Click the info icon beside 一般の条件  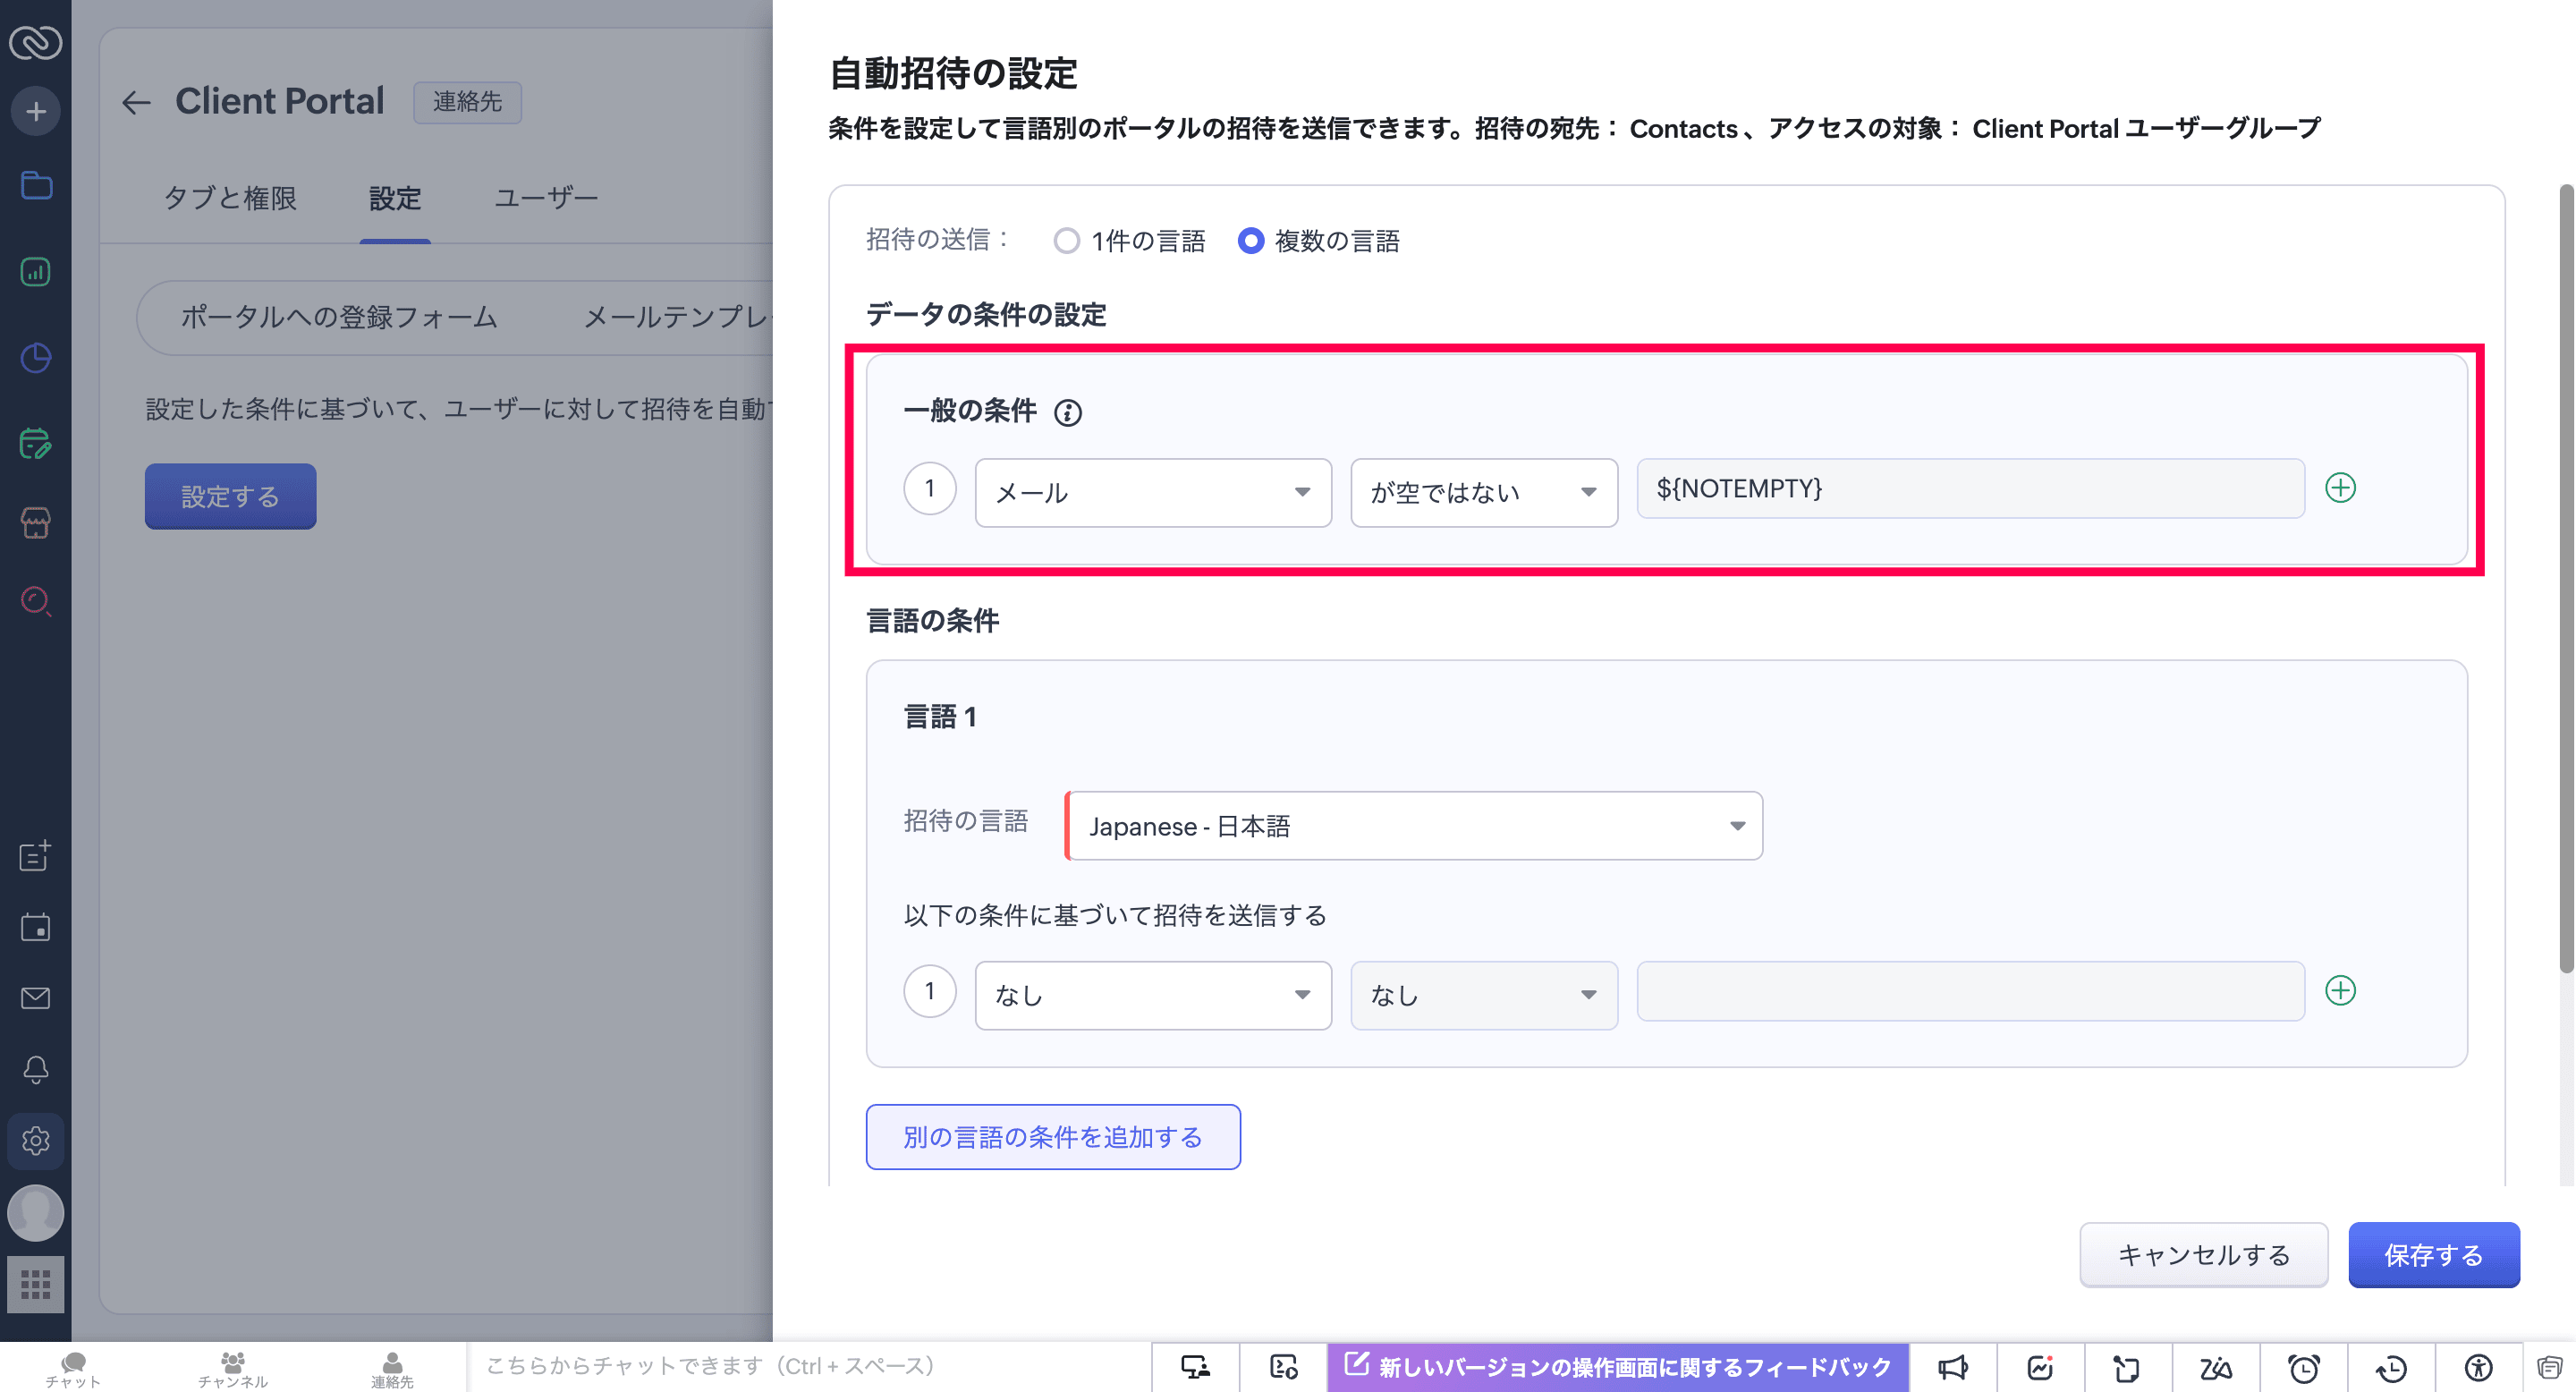point(1067,412)
